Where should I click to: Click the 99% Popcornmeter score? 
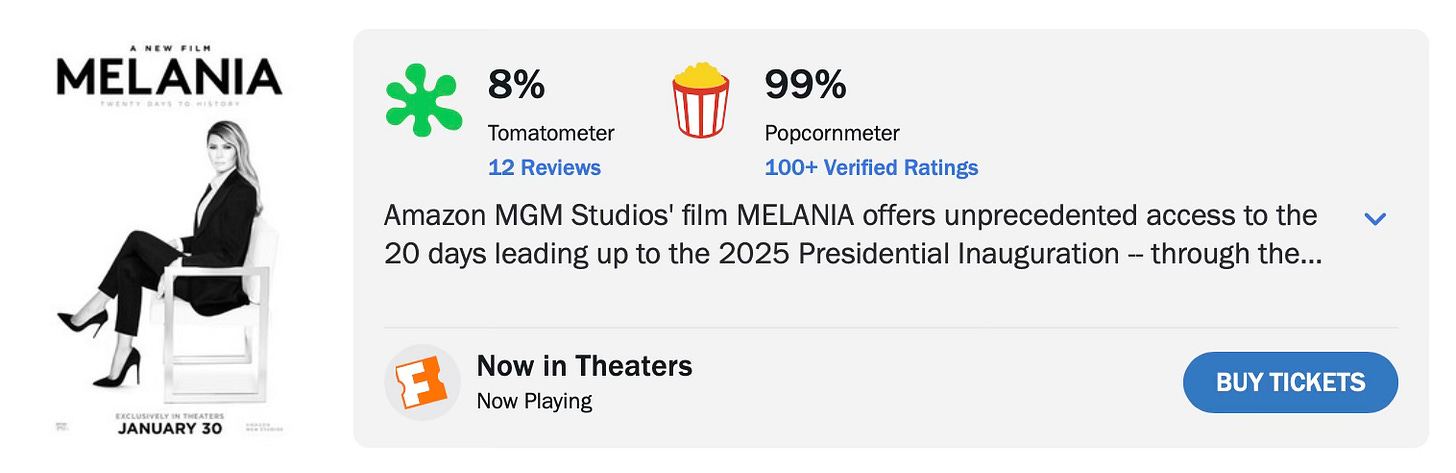pos(805,86)
